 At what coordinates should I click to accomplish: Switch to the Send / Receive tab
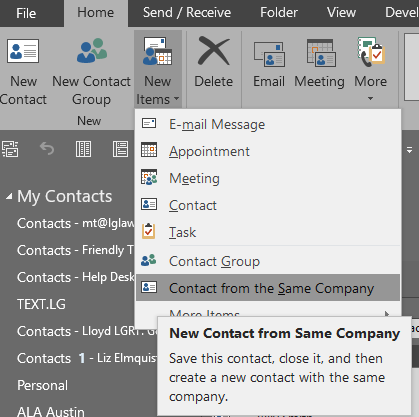[x=187, y=13]
